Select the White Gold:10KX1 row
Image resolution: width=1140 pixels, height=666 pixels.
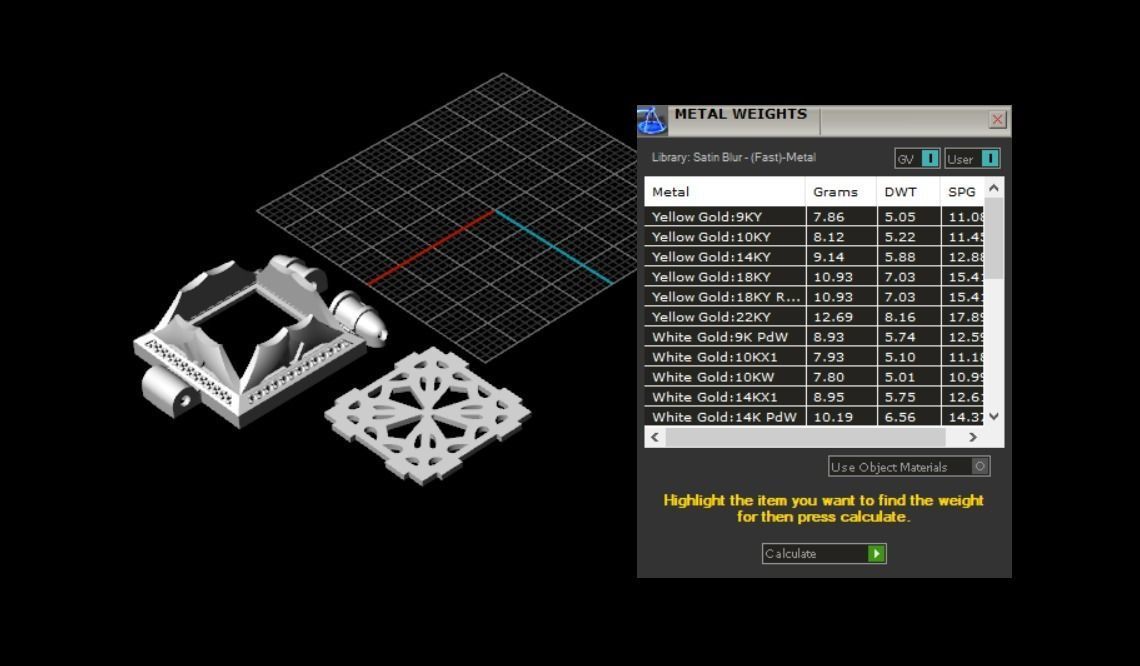[x=814, y=357]
